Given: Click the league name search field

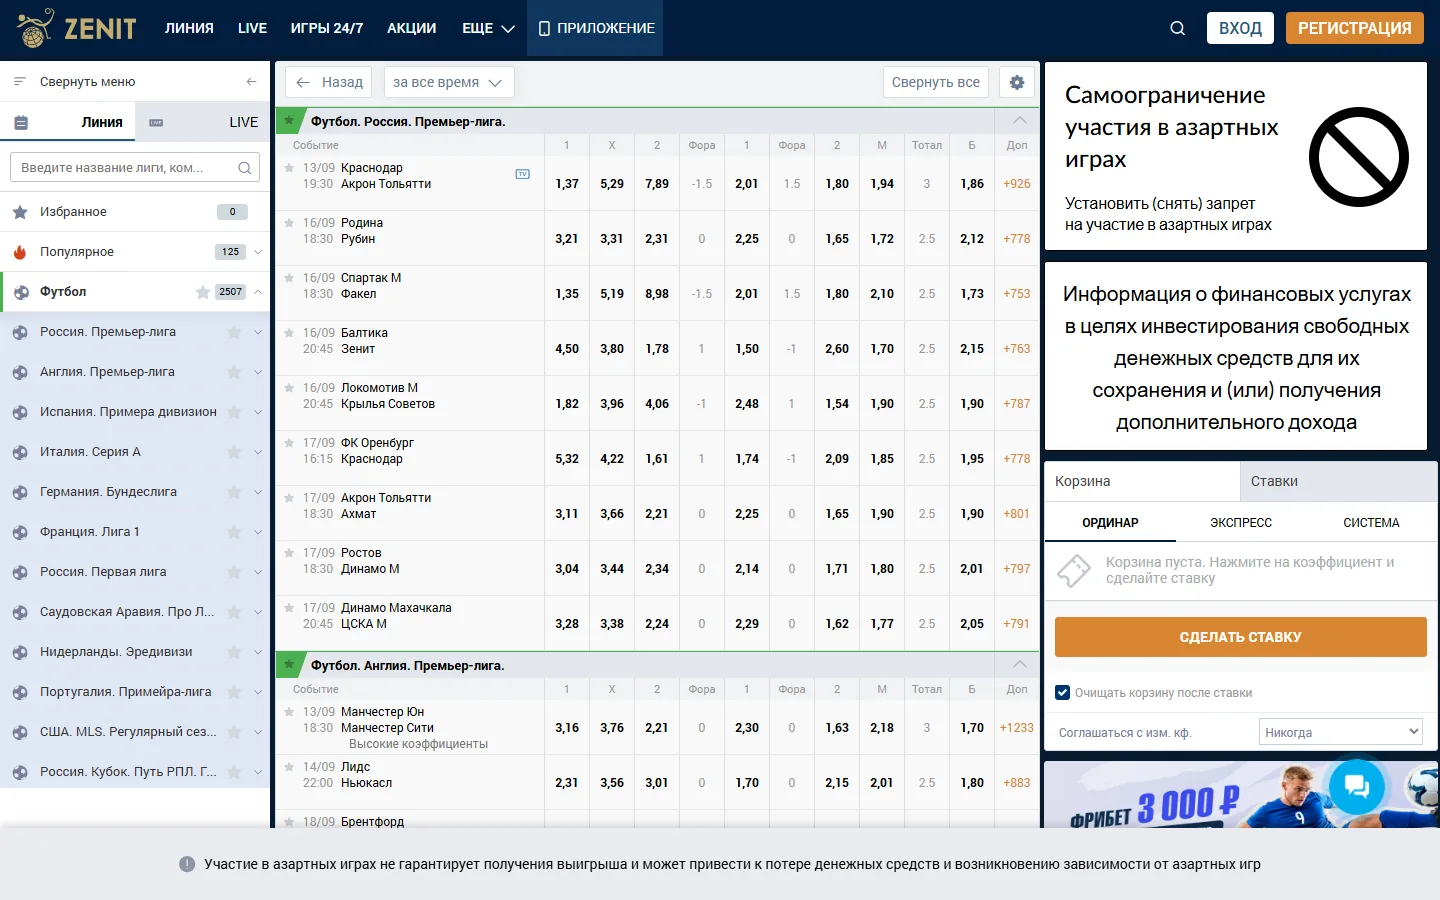Looking at the screenshot, I should 135,168.
